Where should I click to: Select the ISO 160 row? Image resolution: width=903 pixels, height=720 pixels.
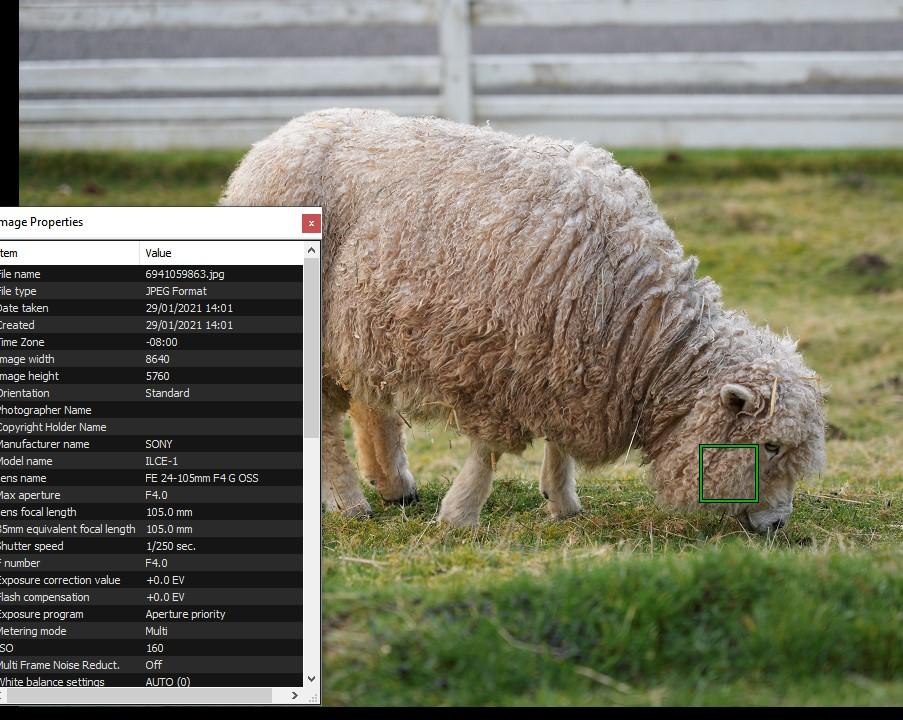pos(151,648)
